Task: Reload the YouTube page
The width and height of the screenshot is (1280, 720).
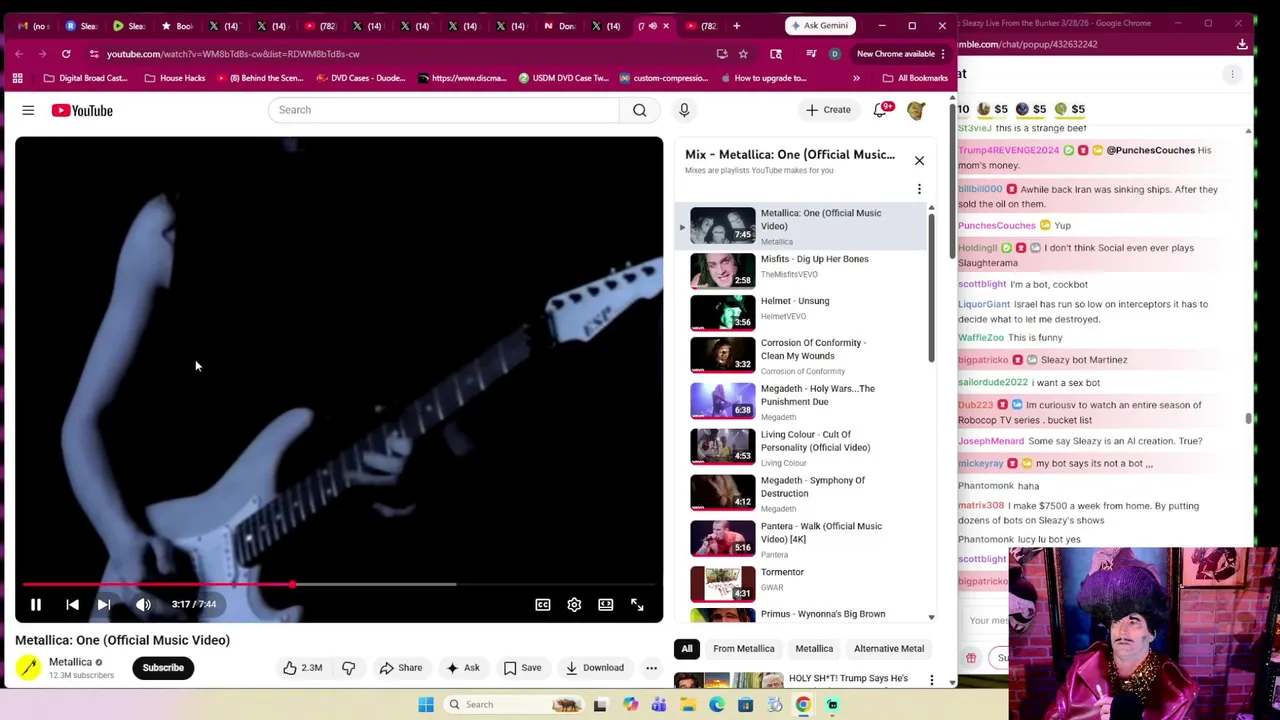Action: [x=66, y=54]
